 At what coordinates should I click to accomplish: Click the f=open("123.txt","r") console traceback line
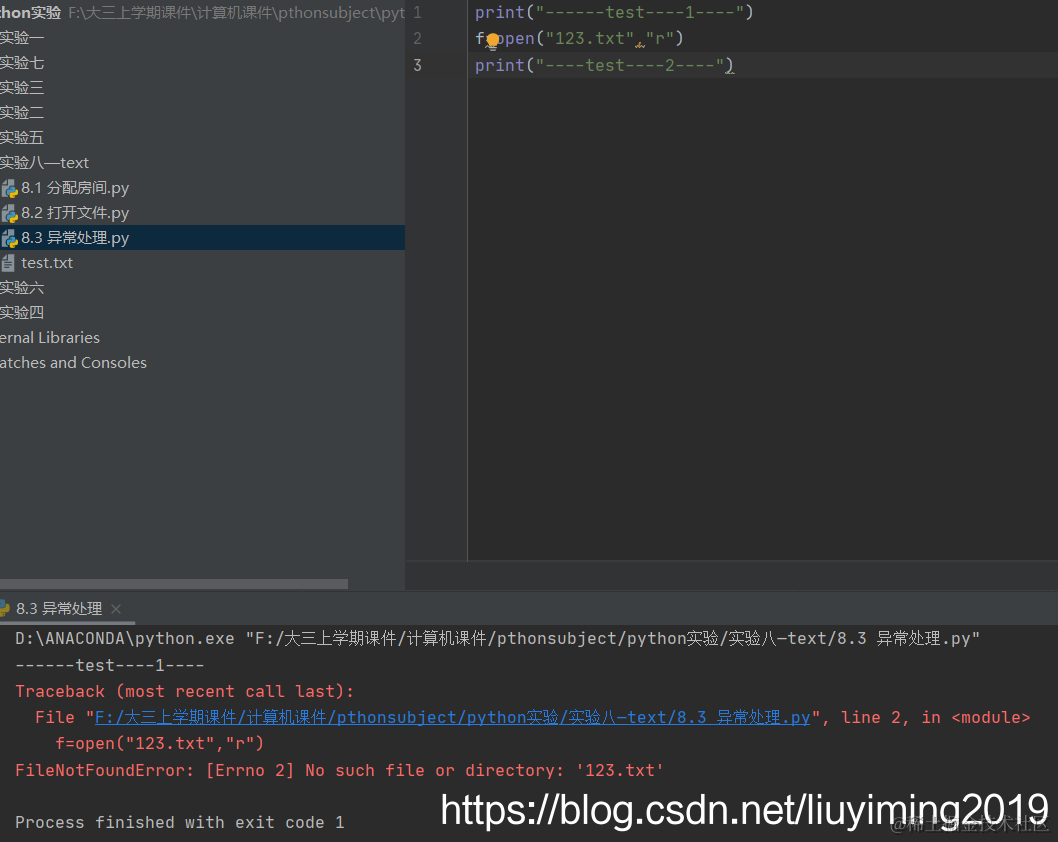click(159, 743)
